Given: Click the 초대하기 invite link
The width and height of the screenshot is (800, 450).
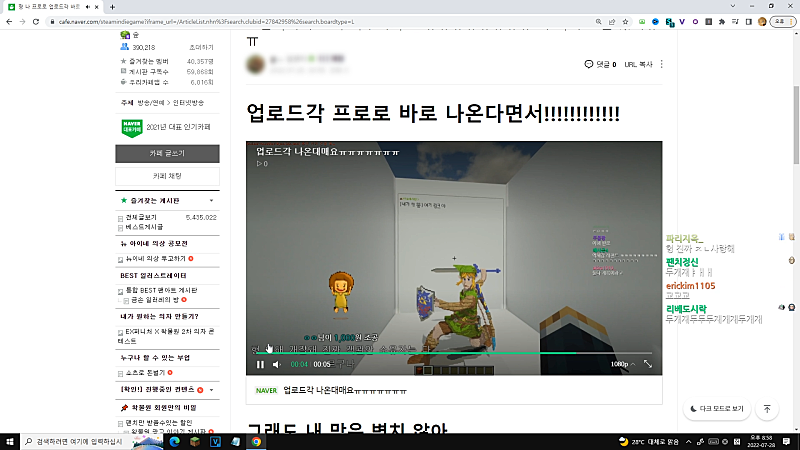Looking at the screenshot, I should tap(202, 47).
